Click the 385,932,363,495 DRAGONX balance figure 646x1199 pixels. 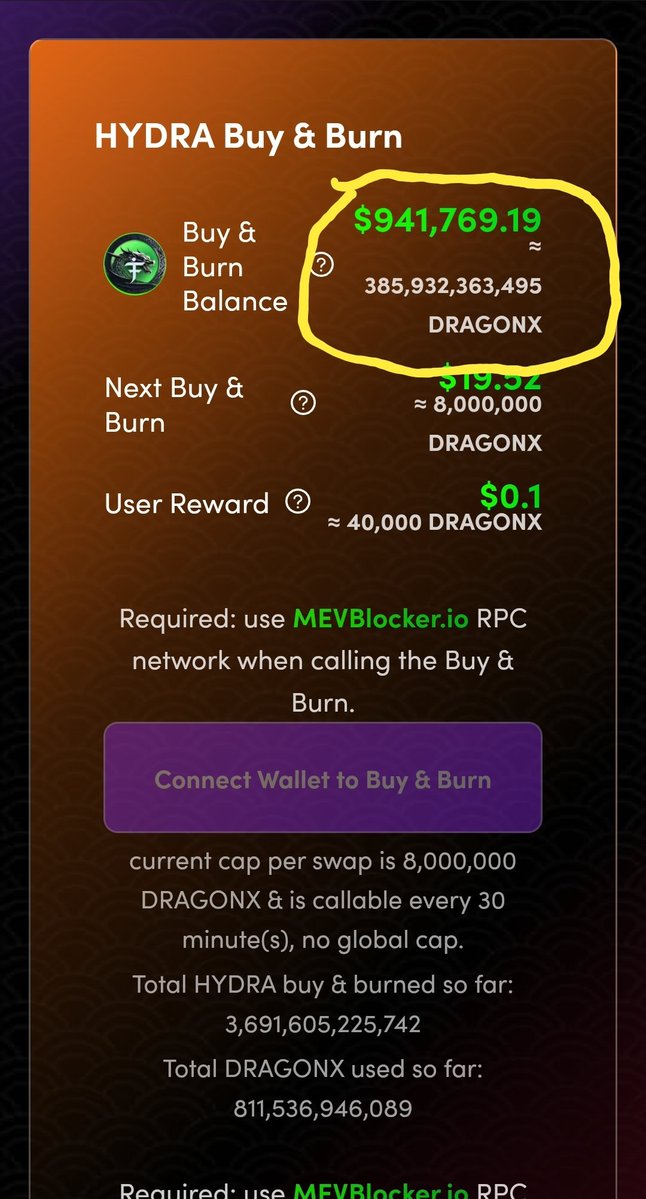click(x=453, y=305)
